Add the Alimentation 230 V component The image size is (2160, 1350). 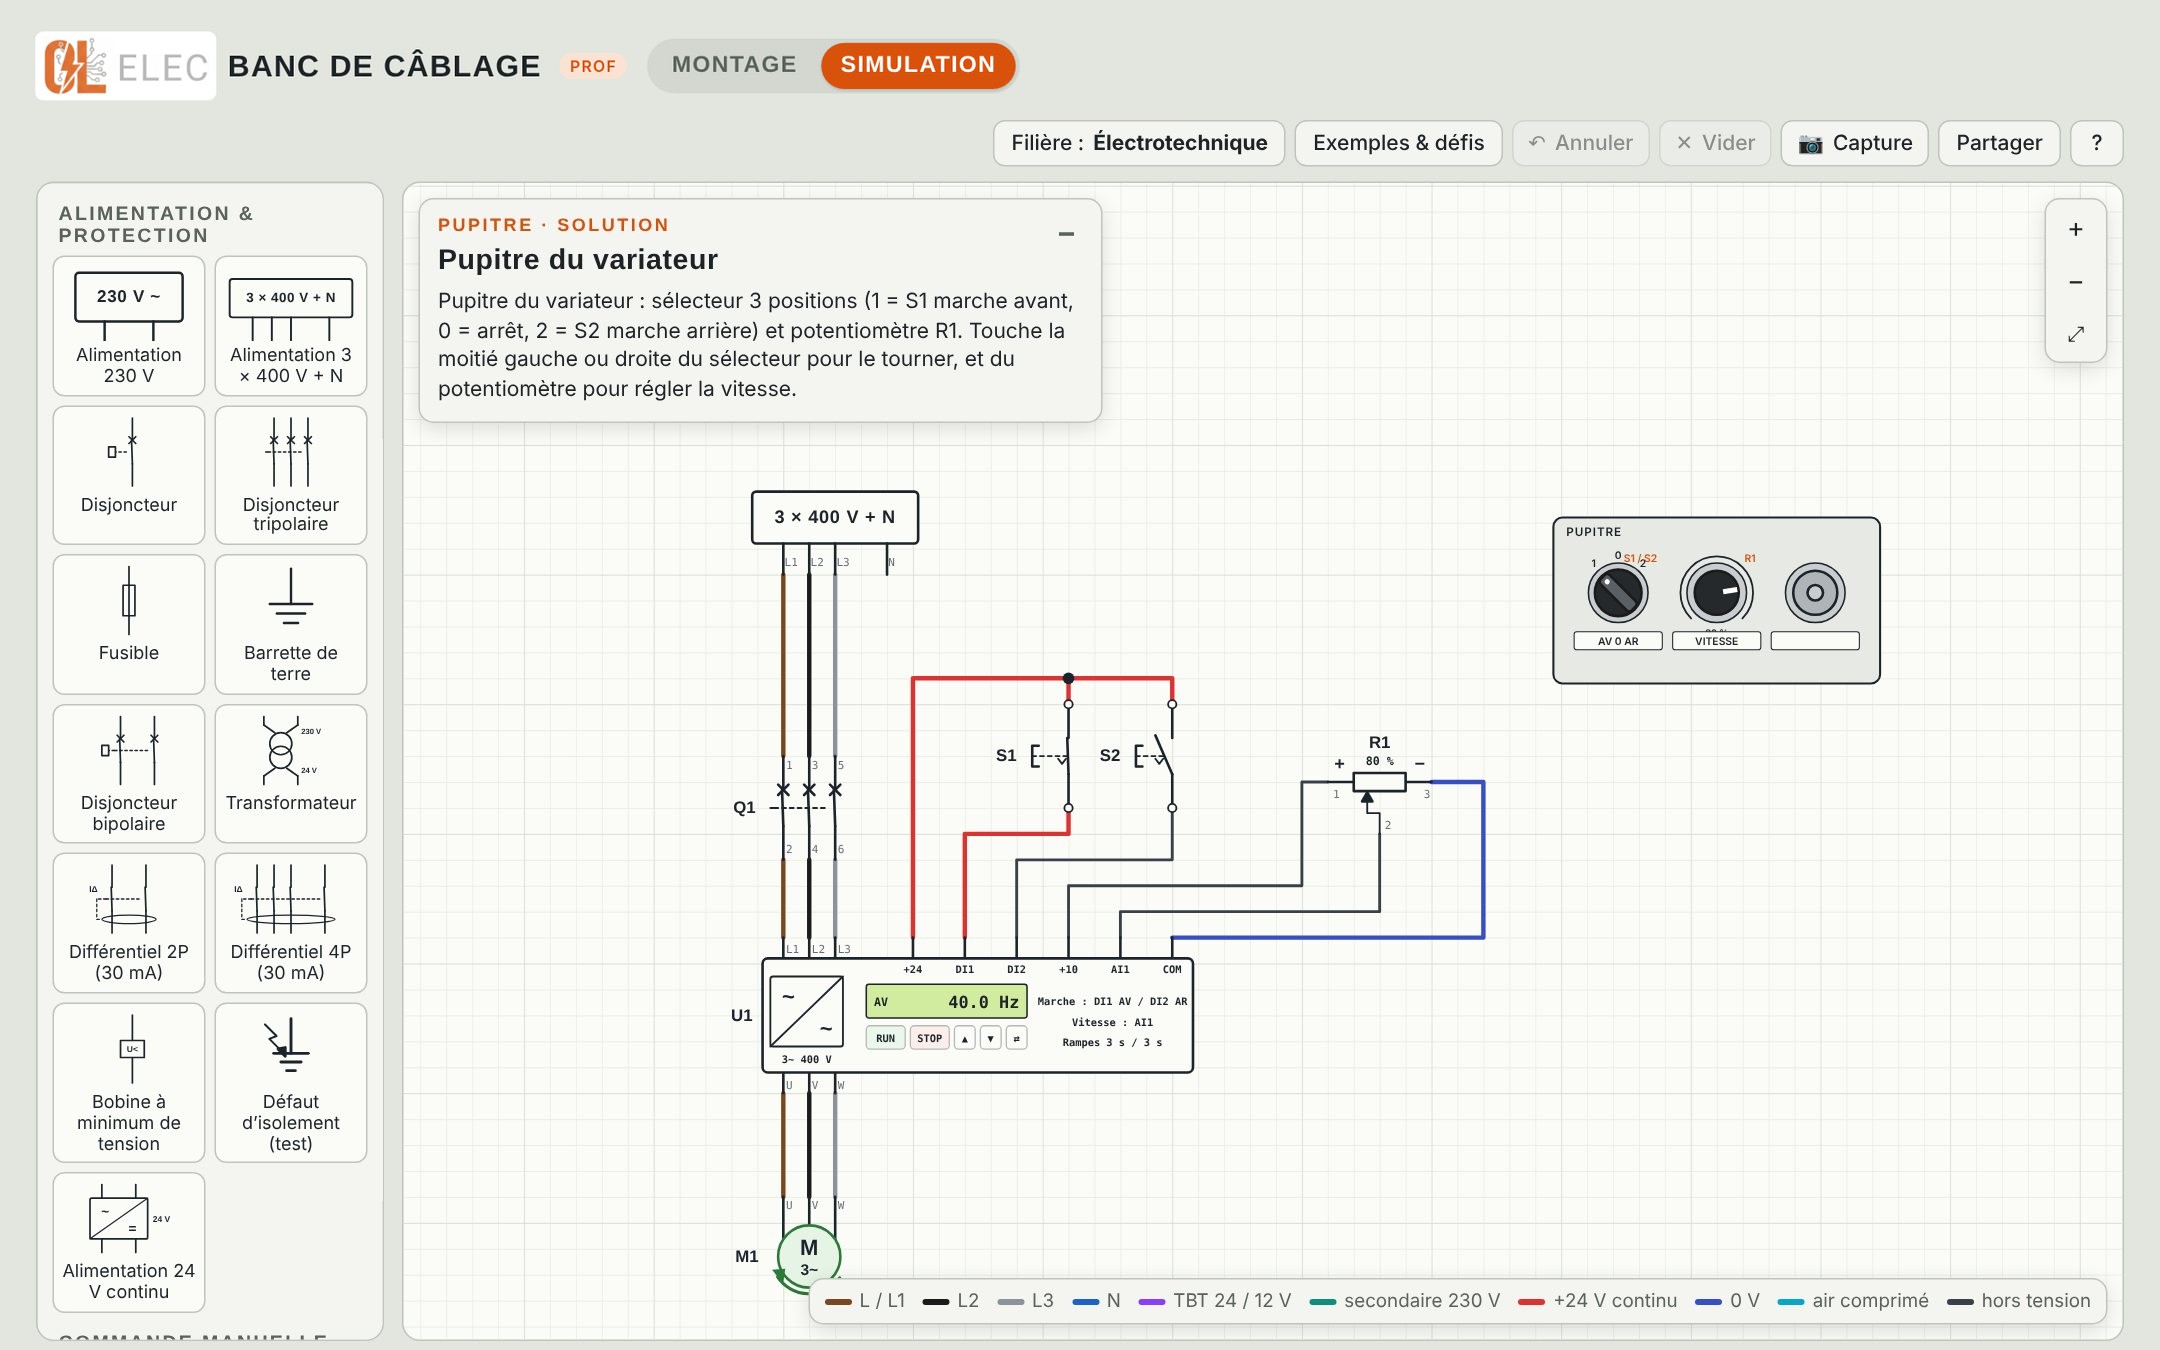[129, 326]
